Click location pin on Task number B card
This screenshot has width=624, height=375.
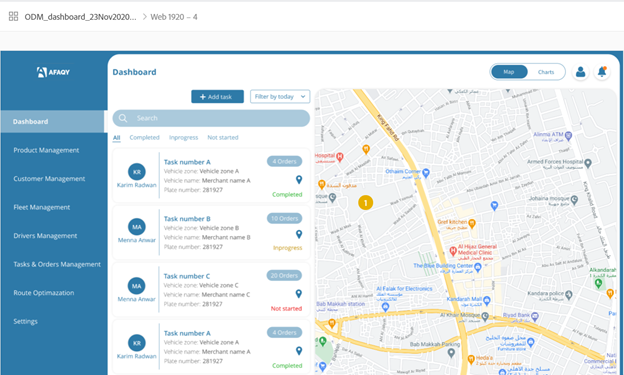coord(299,234)
